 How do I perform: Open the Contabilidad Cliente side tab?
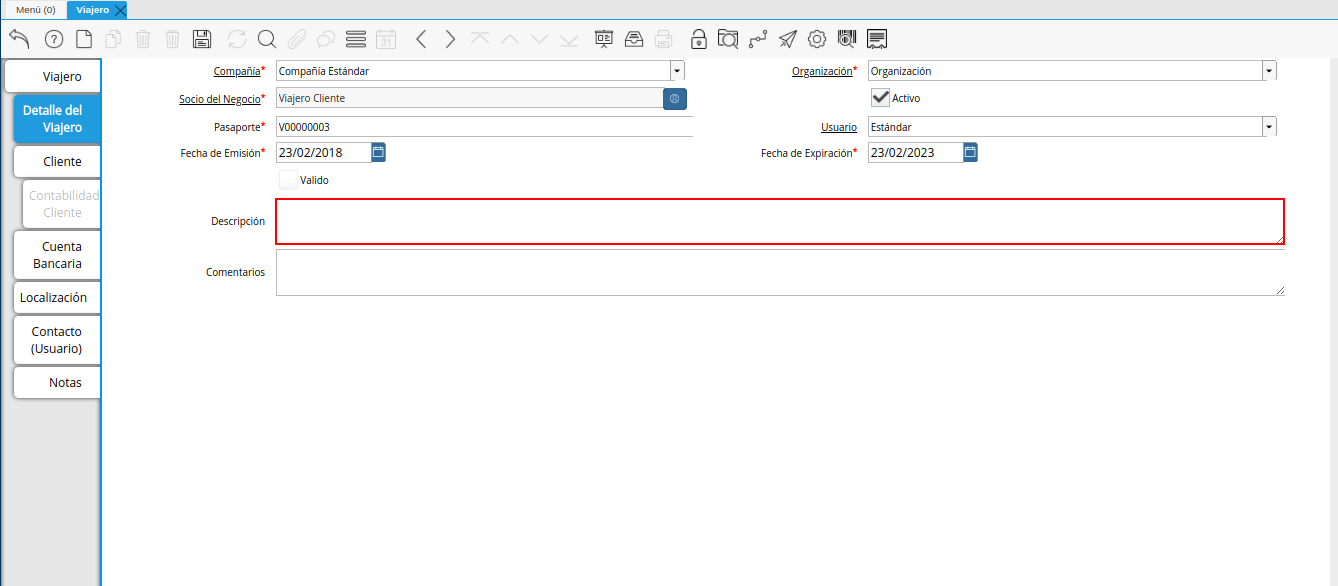[x=61, y=204]
